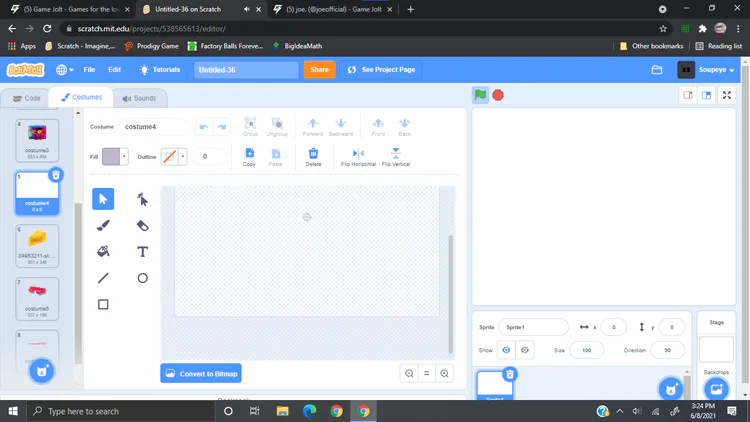This screenshot has height=422, width=750.
Task: Click the Group icon
Action: (250, 127)
